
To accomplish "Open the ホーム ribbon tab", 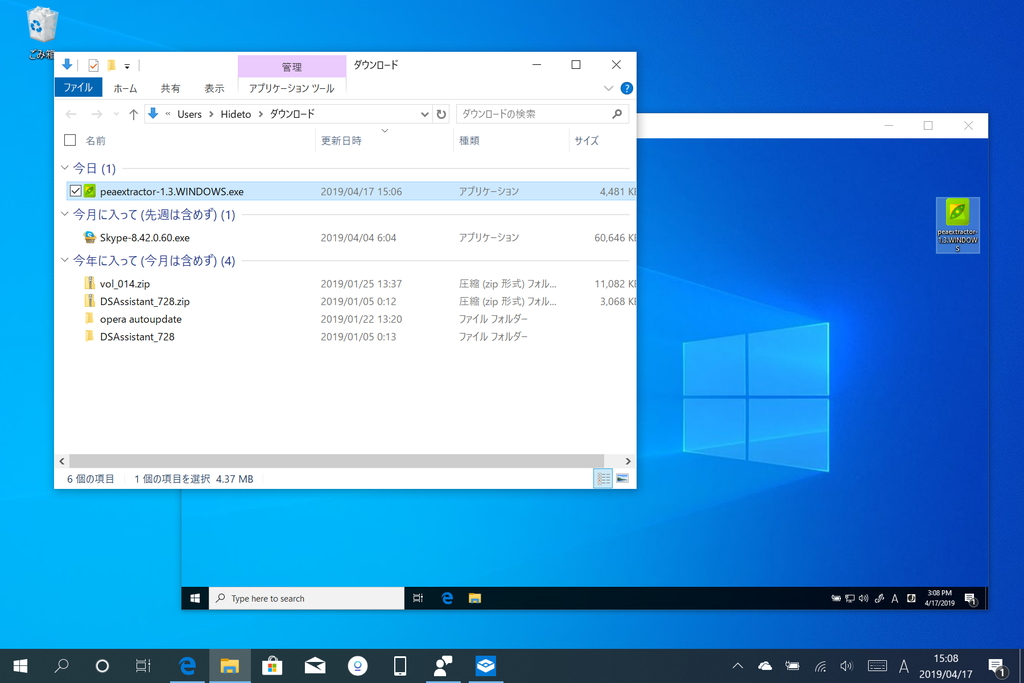I will [125, 88].
